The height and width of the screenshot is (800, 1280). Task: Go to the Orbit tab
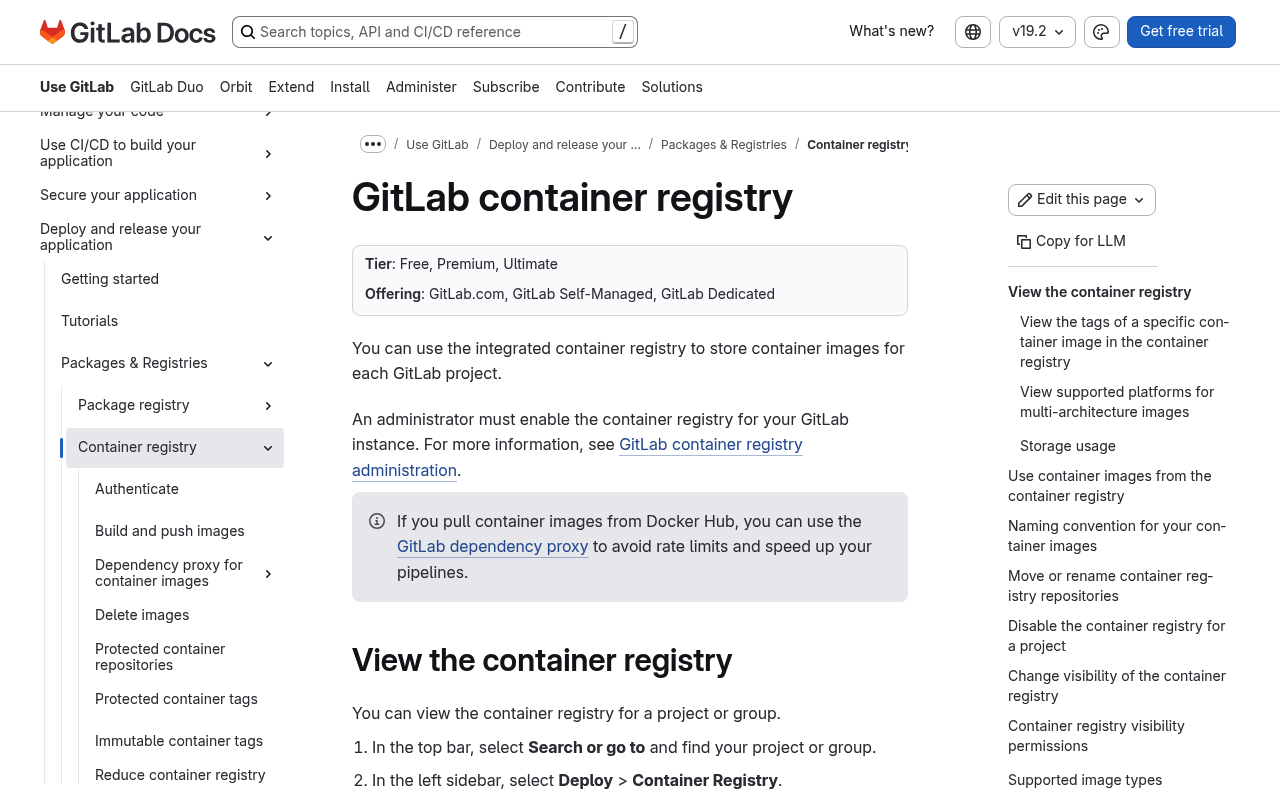coord(236,87)
